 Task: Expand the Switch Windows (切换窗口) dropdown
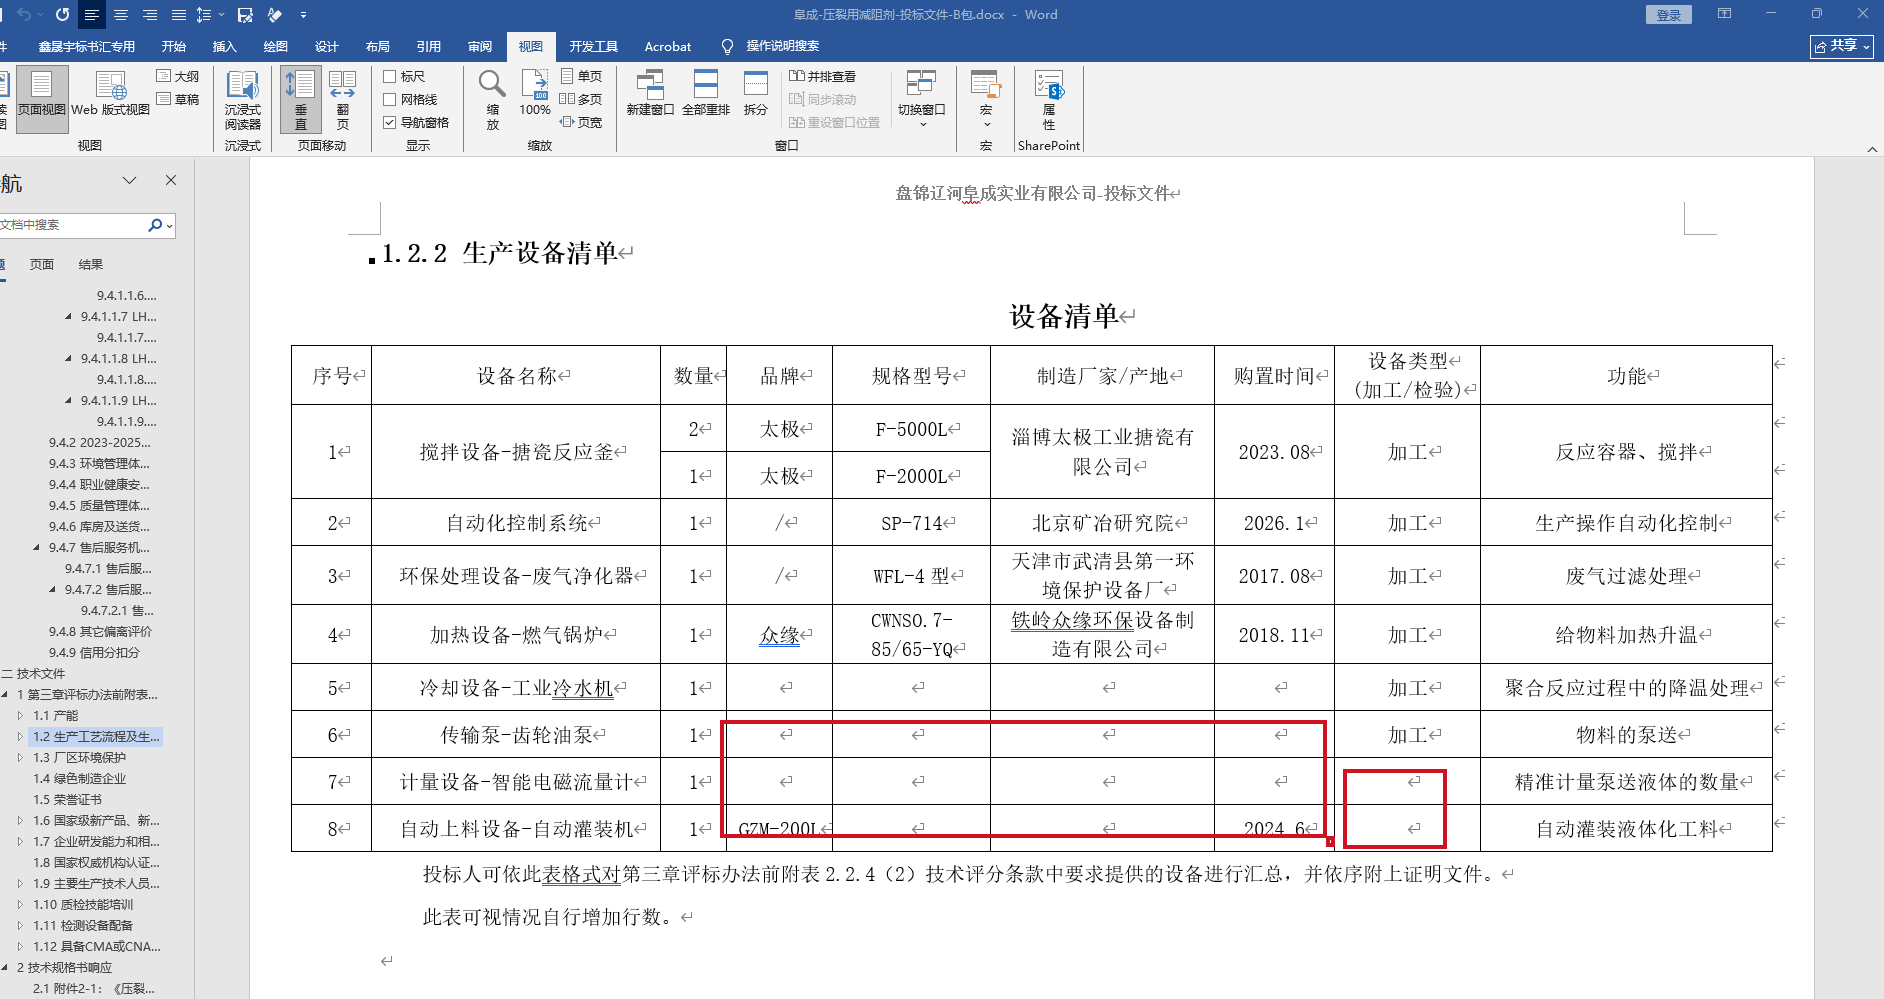click(921, 100)
